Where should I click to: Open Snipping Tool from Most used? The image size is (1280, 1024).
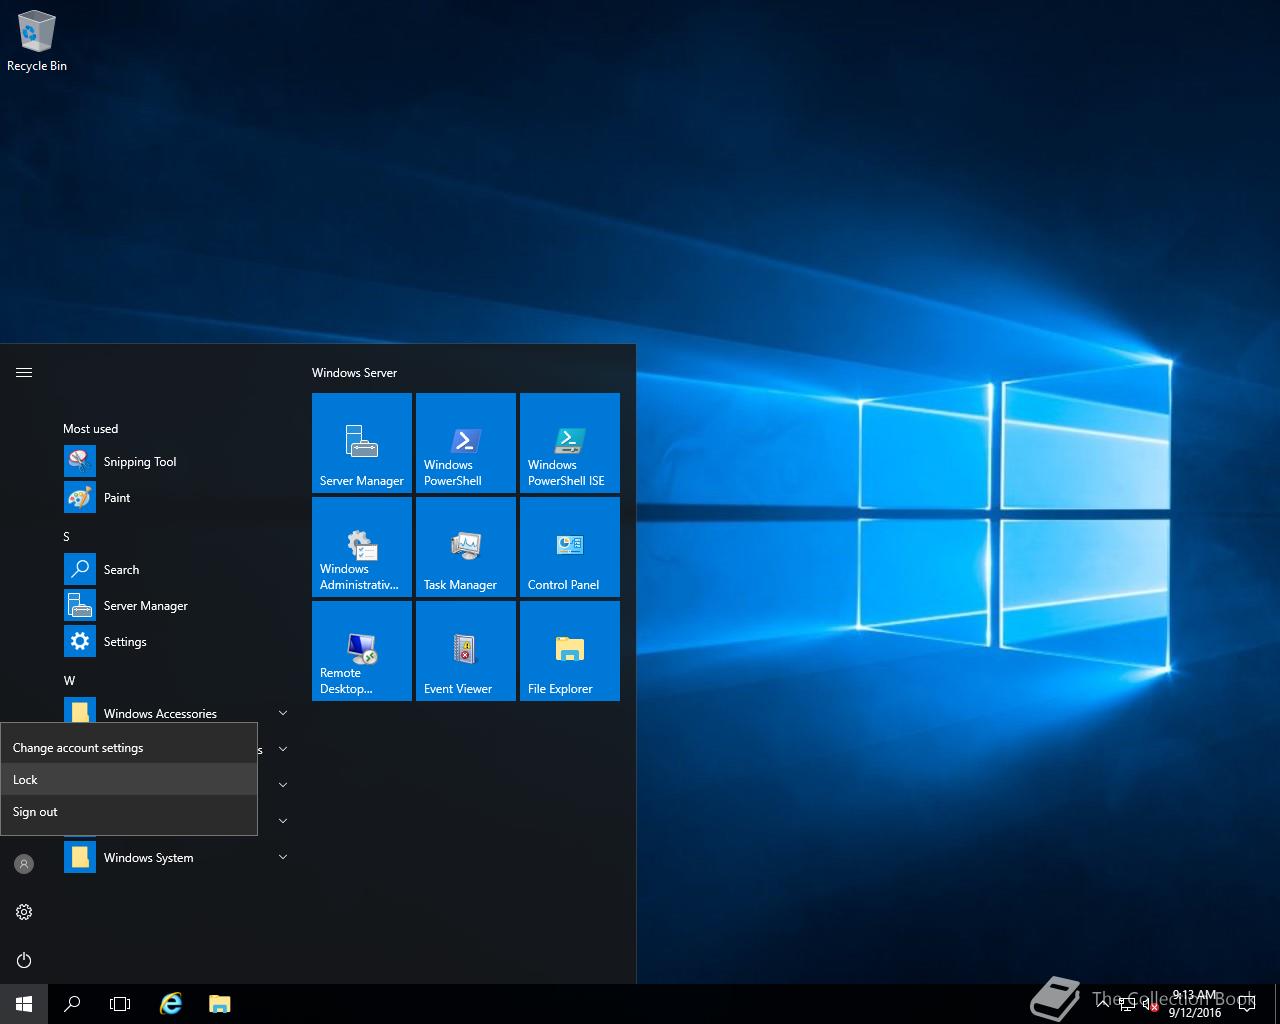(x=176, y=461)
